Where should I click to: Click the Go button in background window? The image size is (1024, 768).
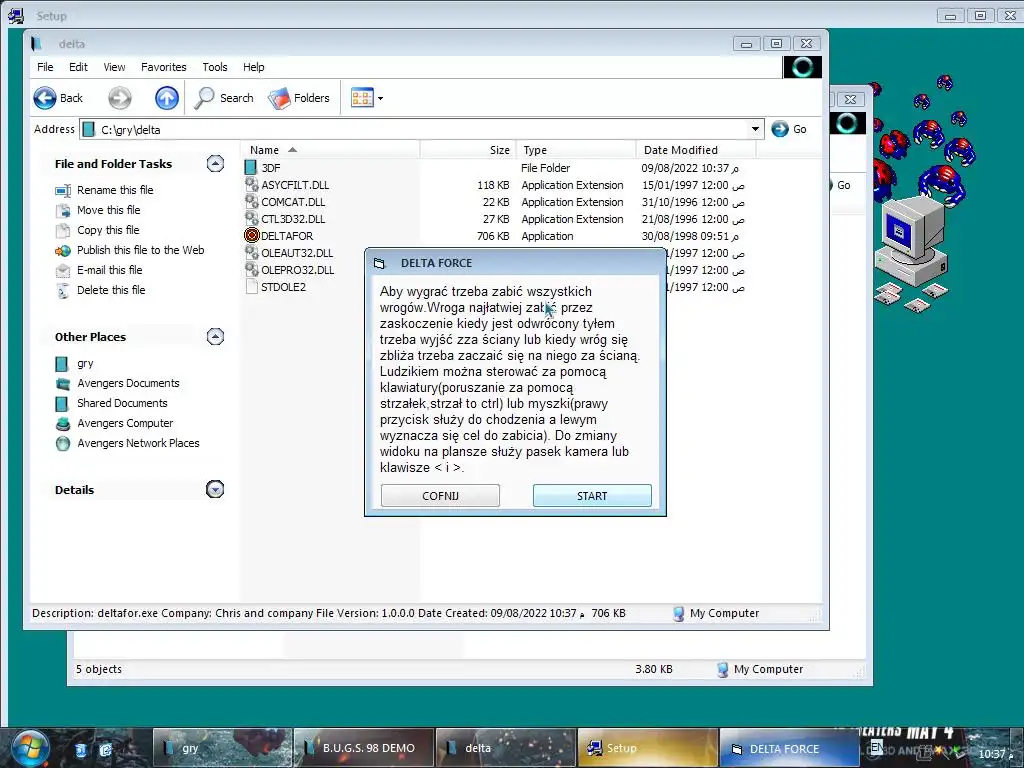coord(844,185)
